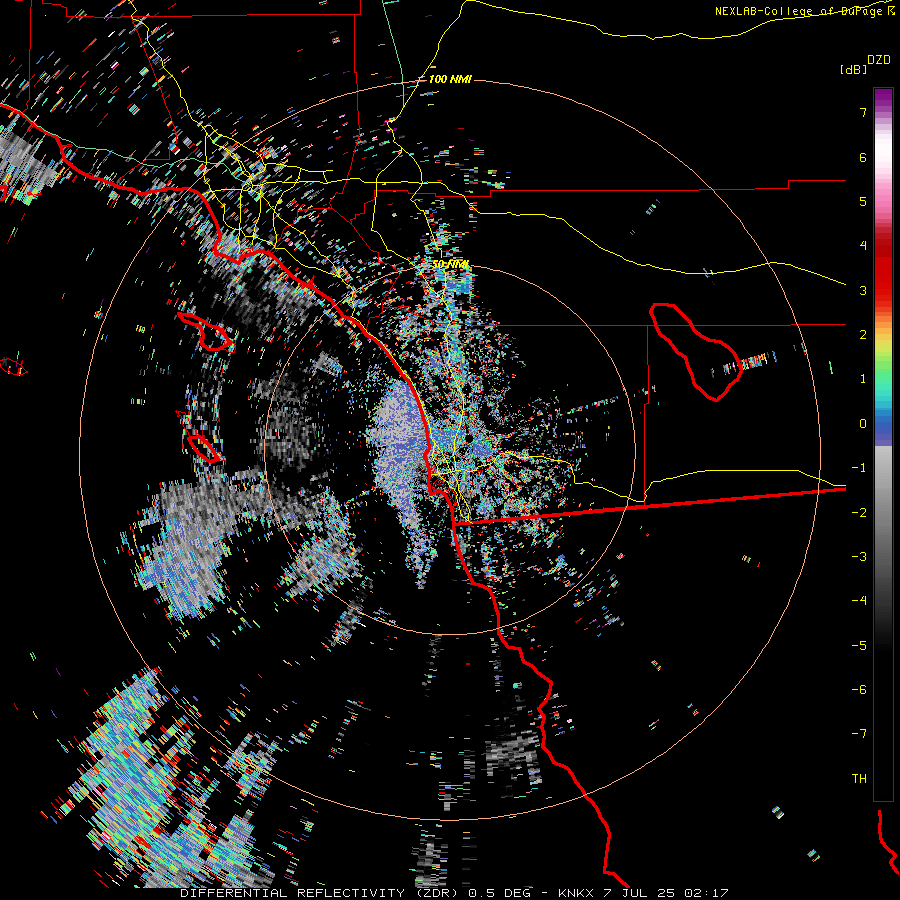Screen dimensions: 900x900
Task: Click the positive 2 scale value
Action: [863, 335]
